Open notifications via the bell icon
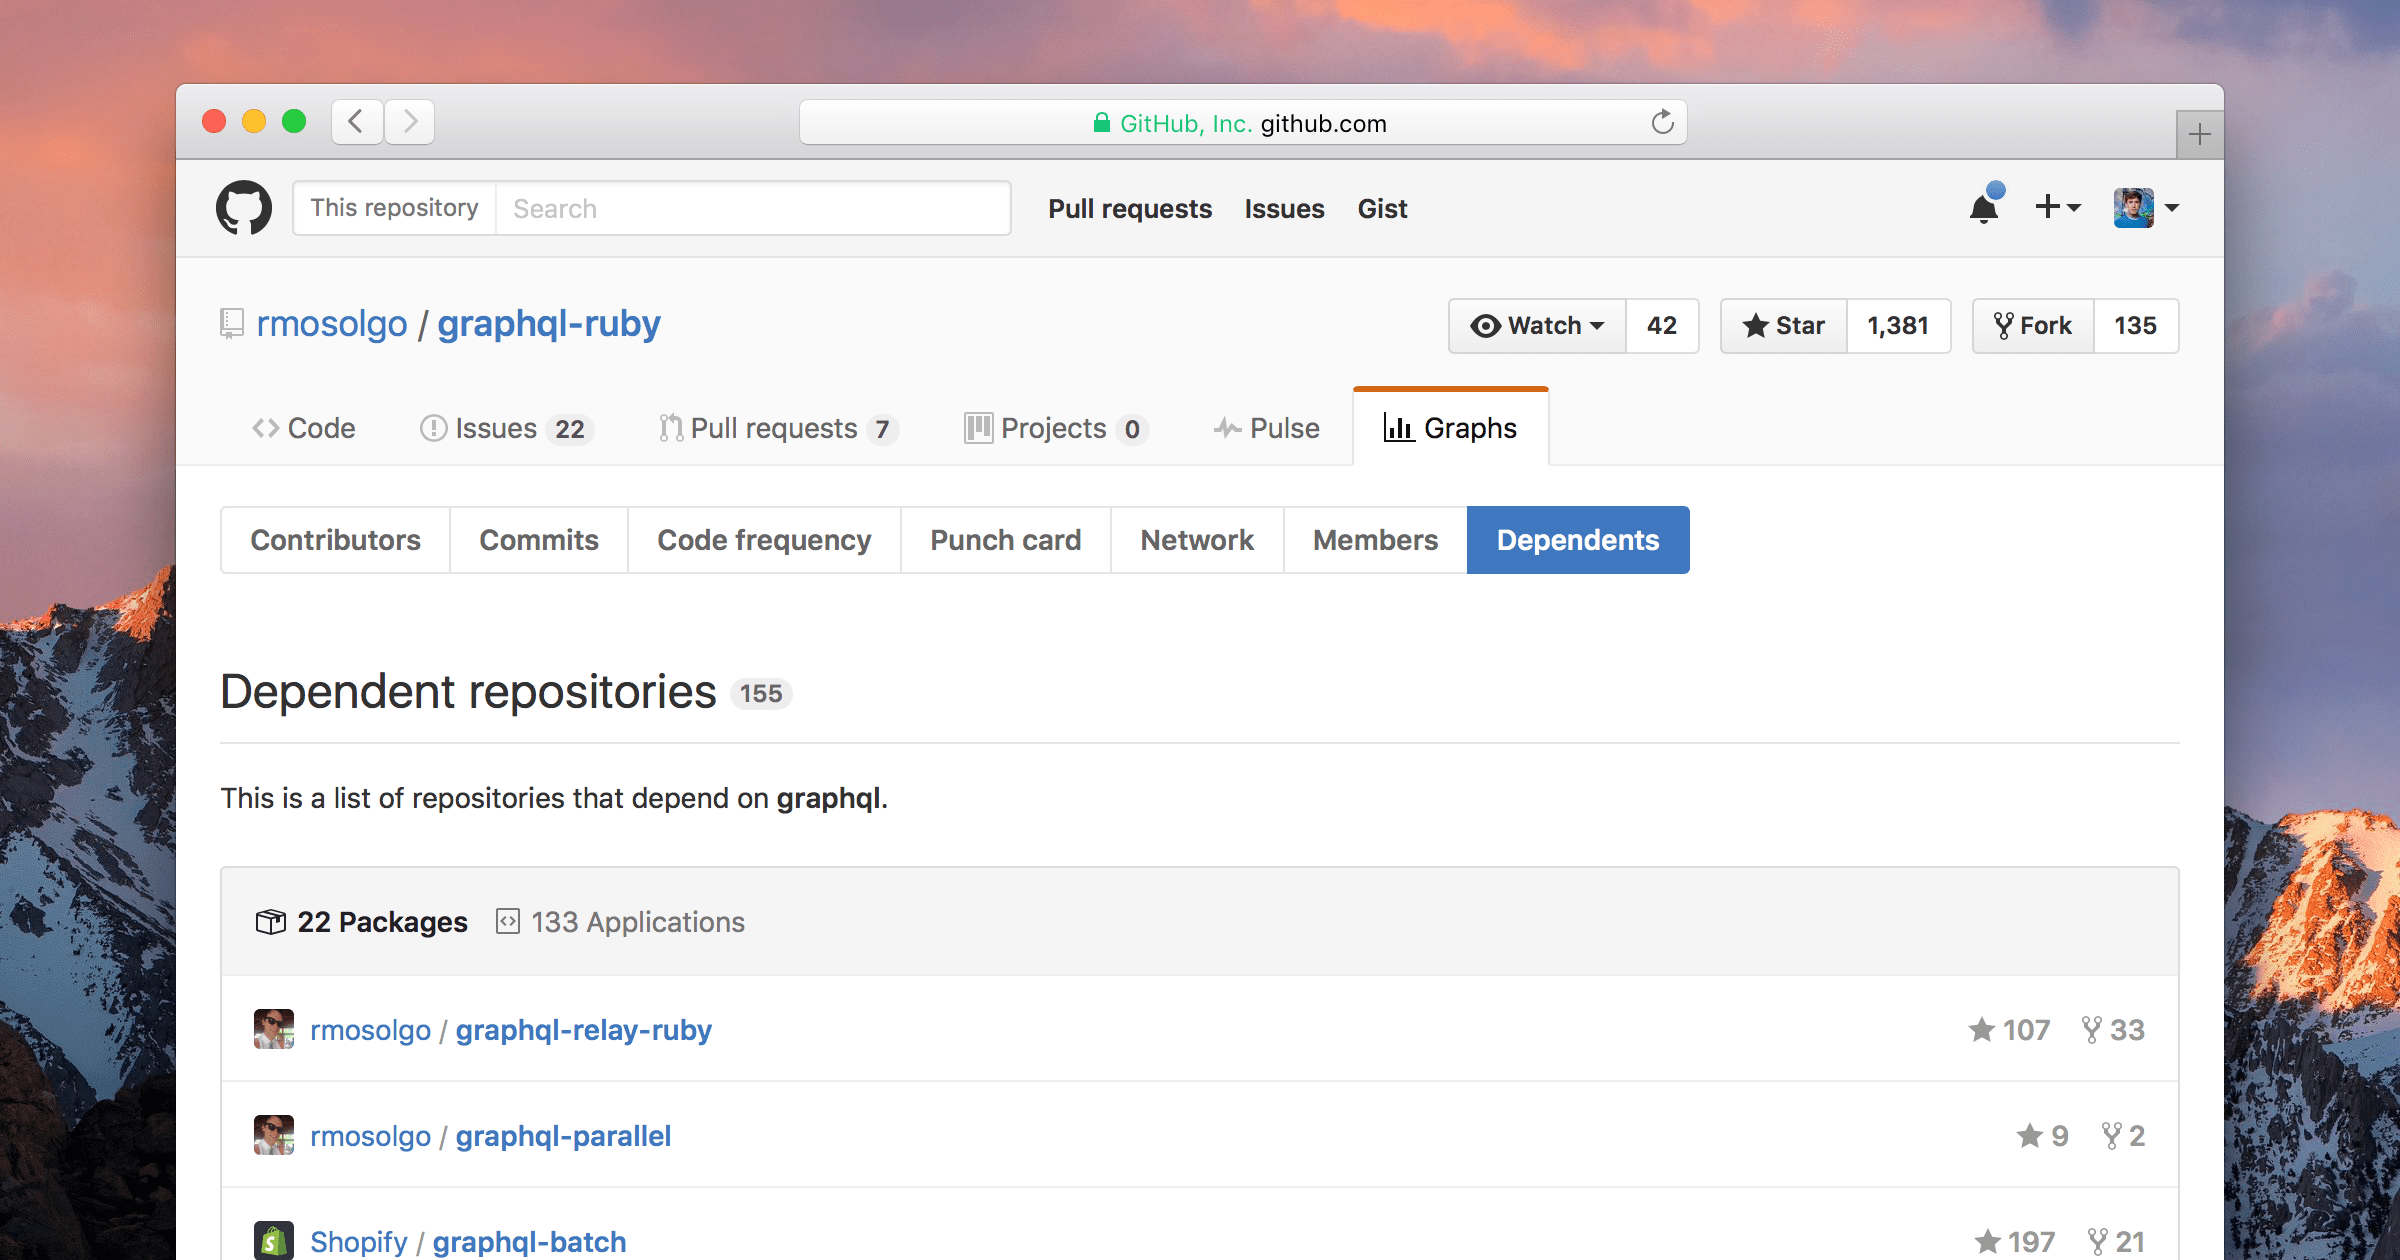 click(x=1984, y=207)
